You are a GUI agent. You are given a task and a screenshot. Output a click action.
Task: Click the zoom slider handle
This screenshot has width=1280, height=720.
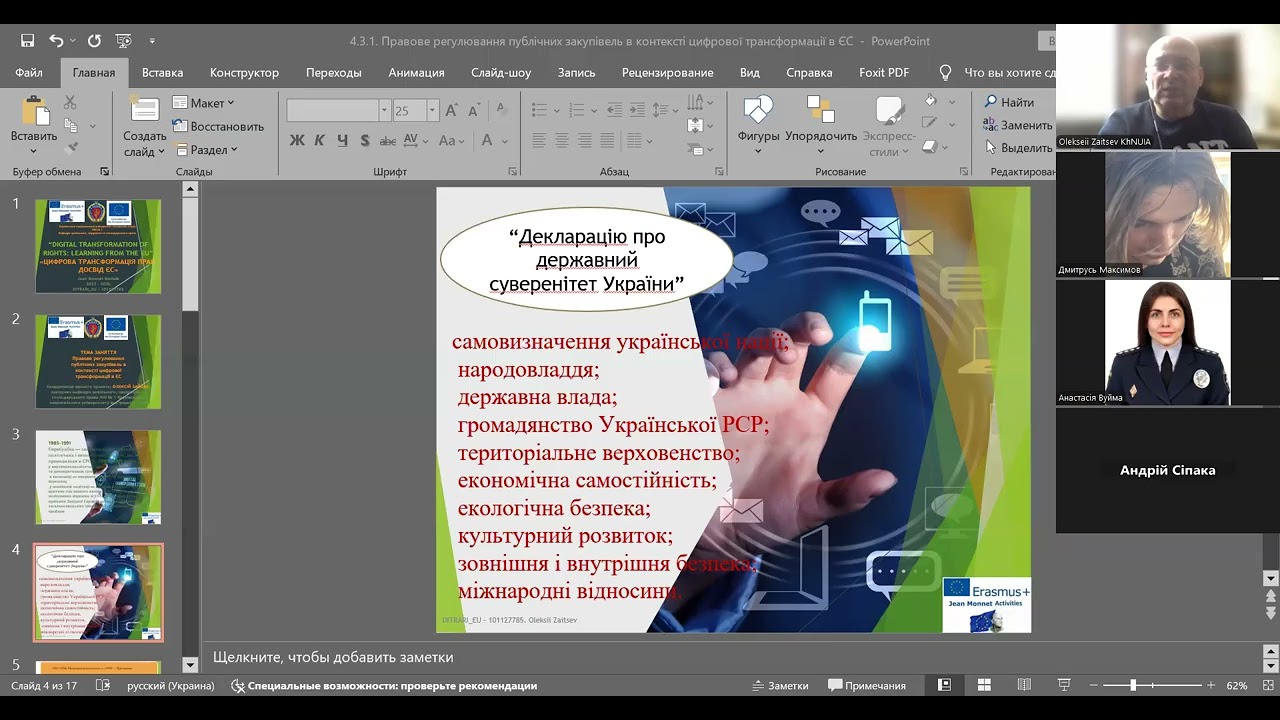point(1133,685)
